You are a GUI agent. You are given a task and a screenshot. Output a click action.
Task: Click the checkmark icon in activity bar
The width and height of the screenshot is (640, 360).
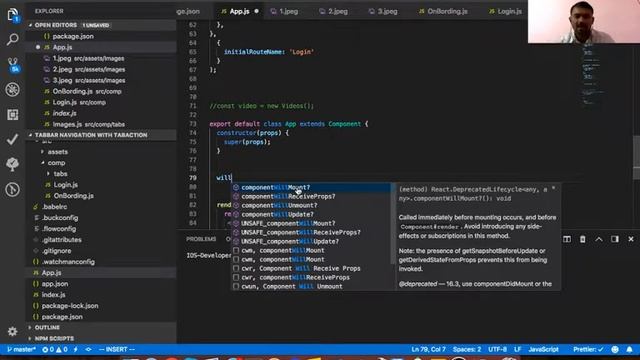click(x=13, y=140)
